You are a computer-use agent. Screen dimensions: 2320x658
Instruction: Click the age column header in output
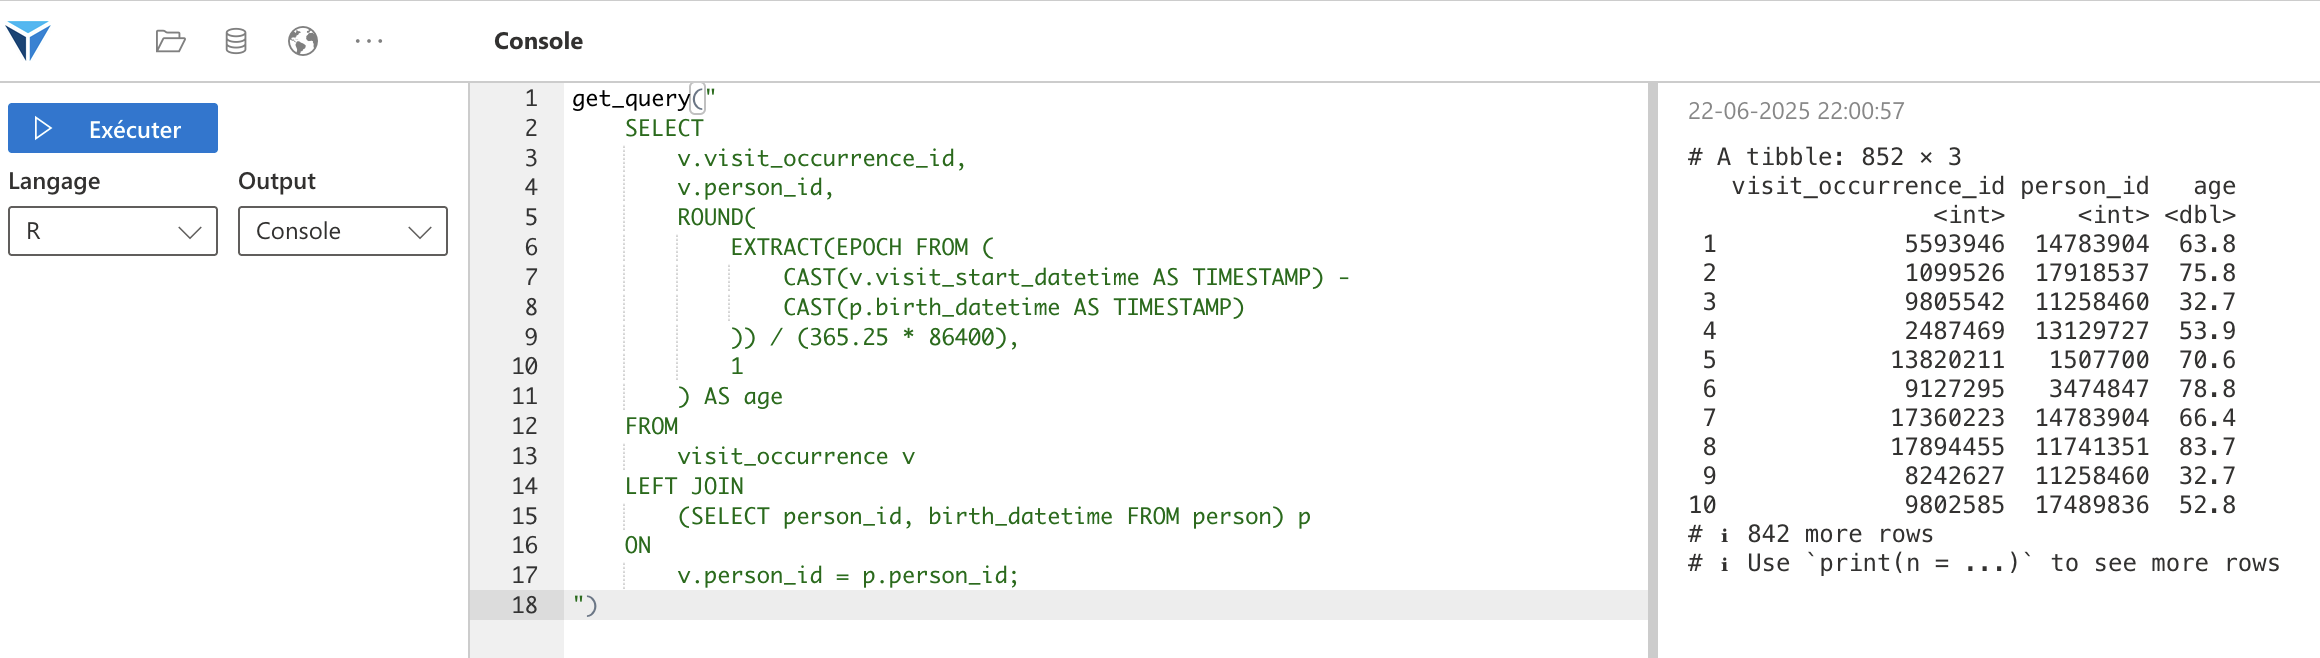[x=2214, y=186]
